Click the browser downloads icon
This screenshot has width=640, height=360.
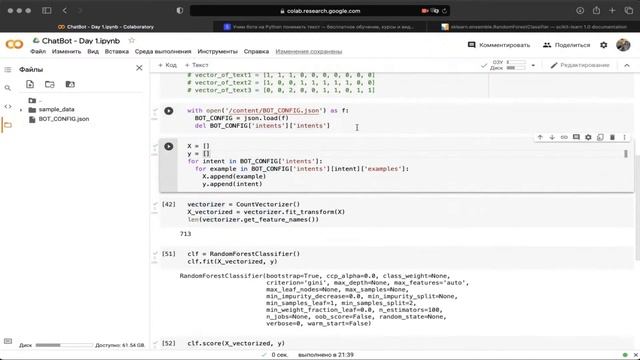pos(580,11)
